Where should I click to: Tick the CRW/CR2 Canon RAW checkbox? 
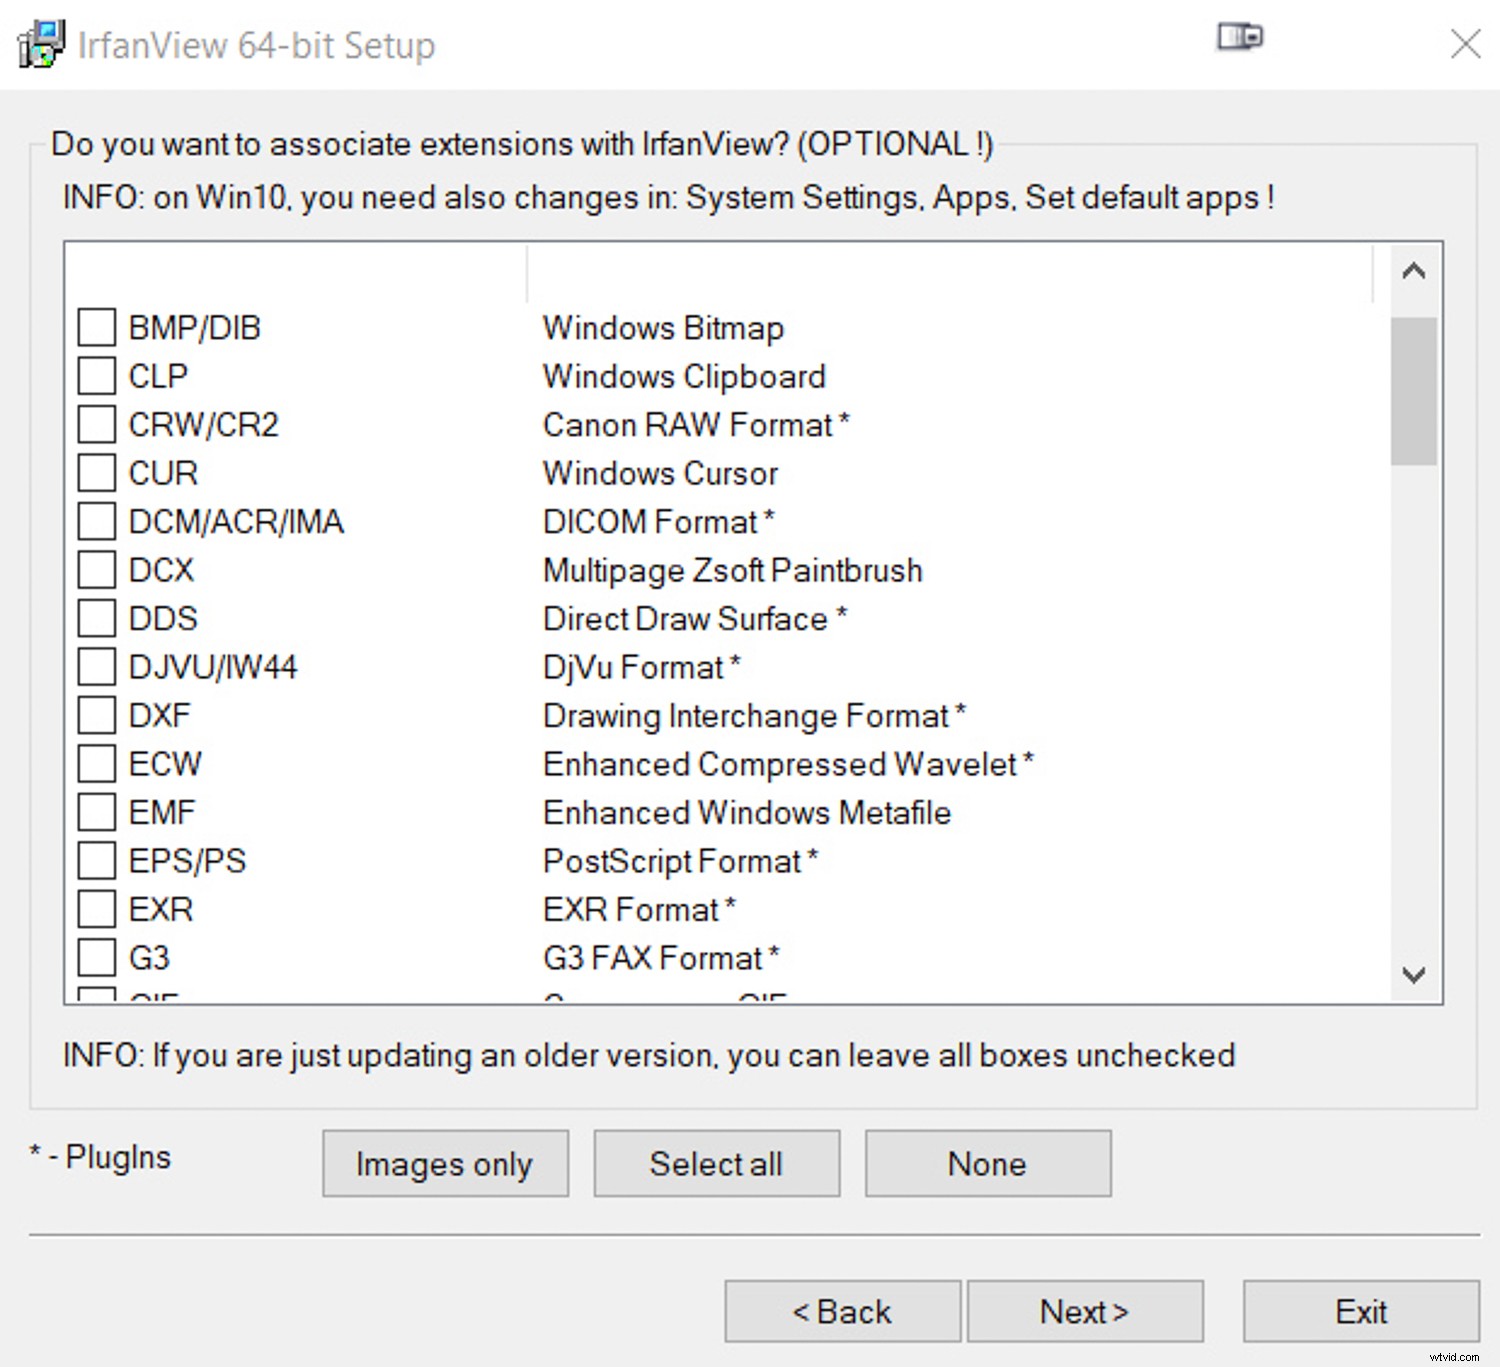(x=97, y=424)
